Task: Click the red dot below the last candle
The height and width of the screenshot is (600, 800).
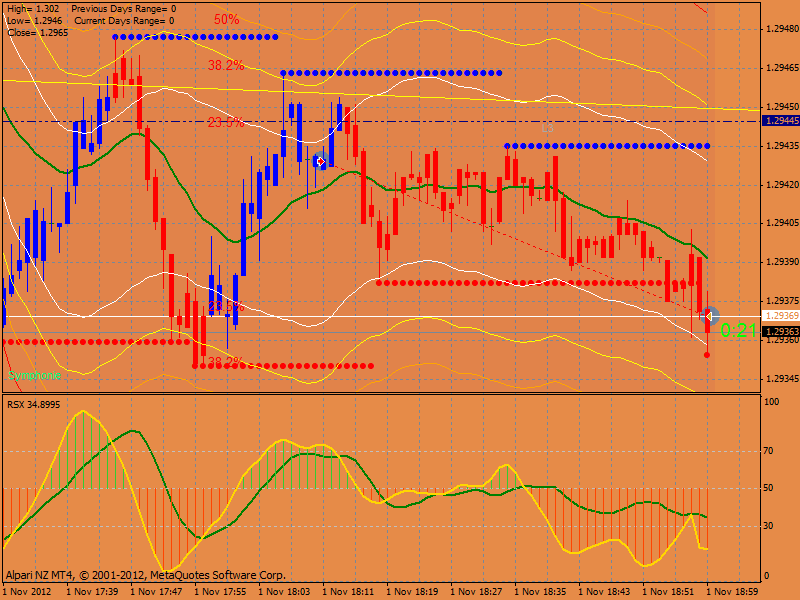Action: [x=707, y=355]
